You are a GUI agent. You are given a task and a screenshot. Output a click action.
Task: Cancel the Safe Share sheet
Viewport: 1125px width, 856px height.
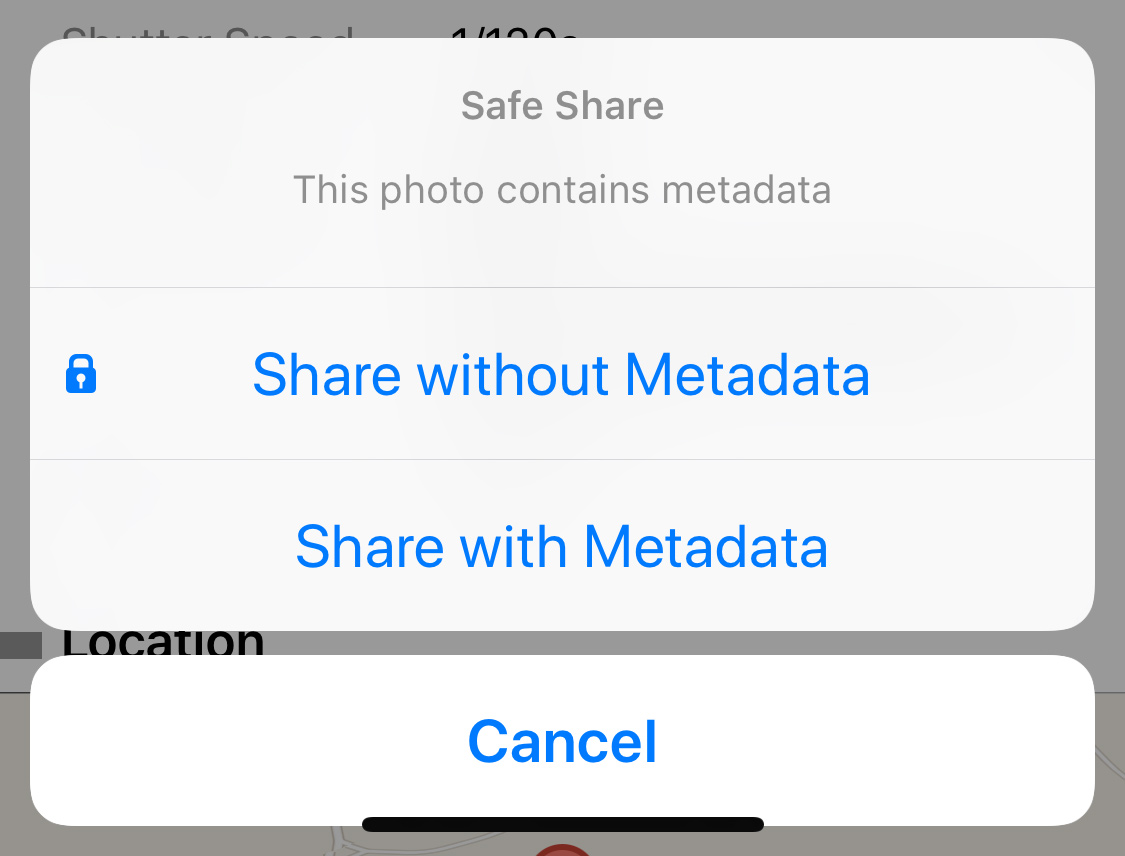coord(562,740)
